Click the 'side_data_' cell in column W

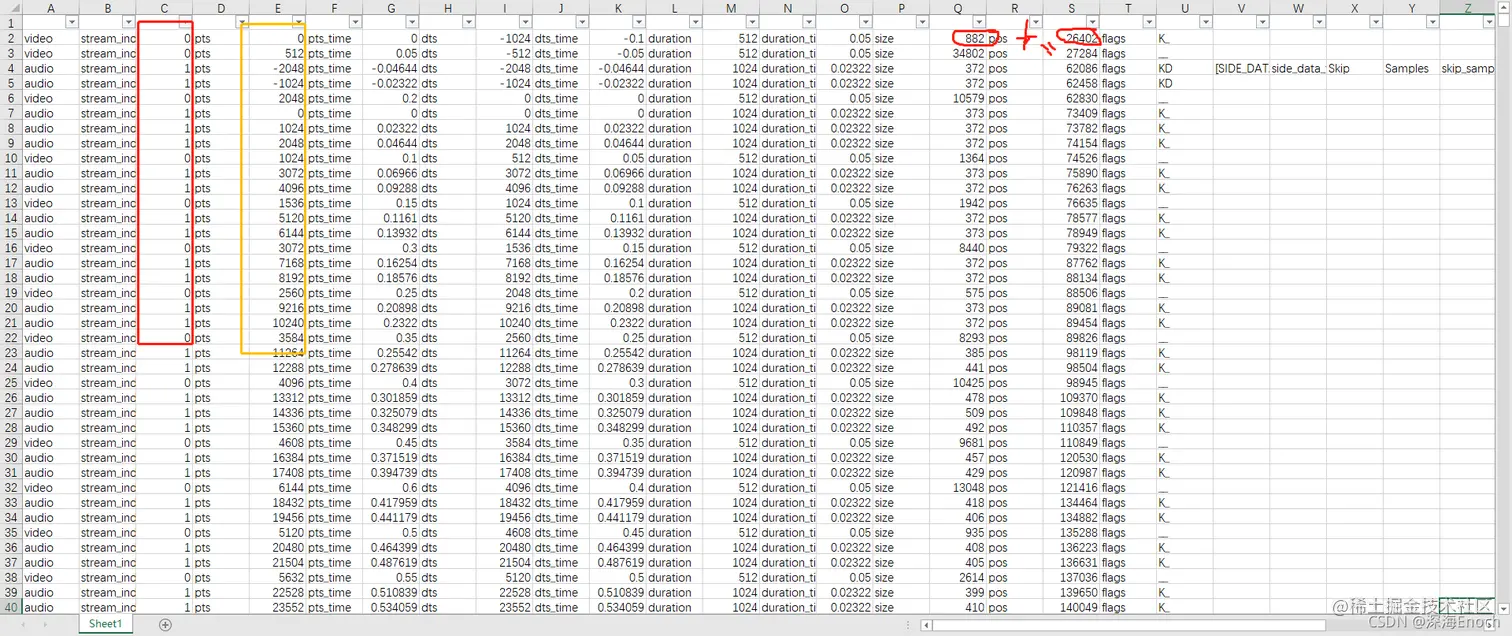click(1298, 69)
